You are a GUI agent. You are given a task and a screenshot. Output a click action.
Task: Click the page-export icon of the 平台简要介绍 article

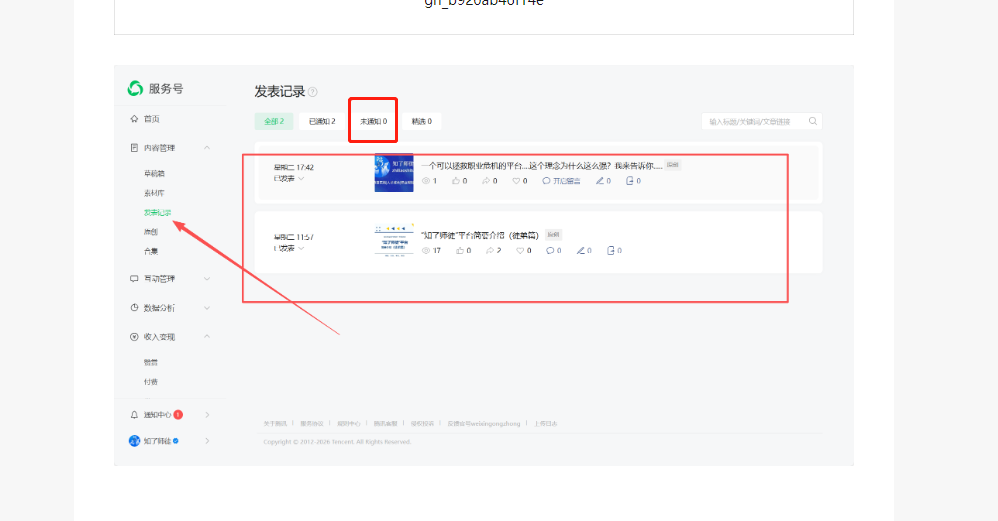(x=610, y=251)
